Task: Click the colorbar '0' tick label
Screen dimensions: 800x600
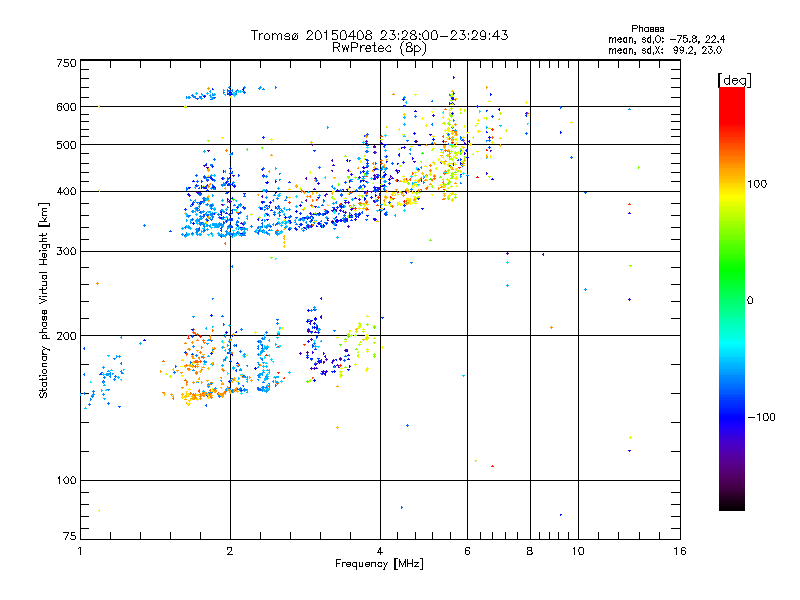Action: point(750,300)
